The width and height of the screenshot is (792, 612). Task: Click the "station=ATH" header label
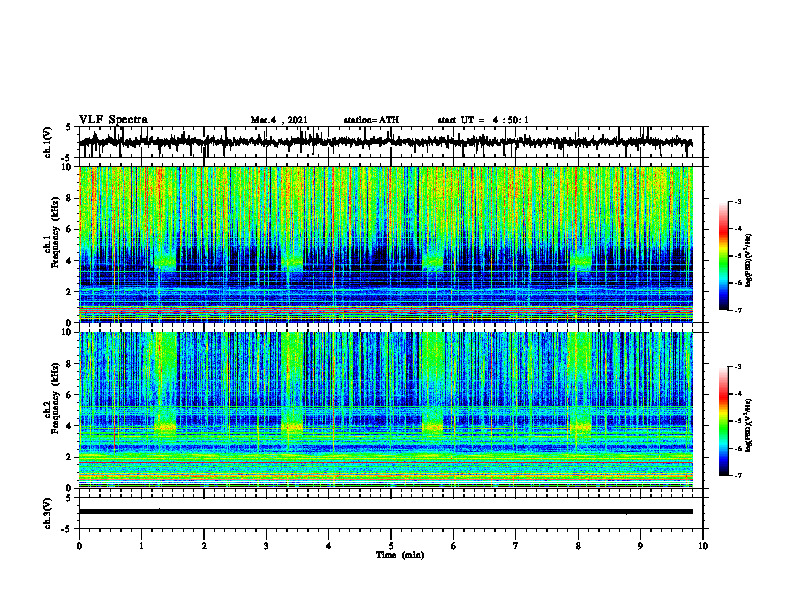tap(371, 120)
